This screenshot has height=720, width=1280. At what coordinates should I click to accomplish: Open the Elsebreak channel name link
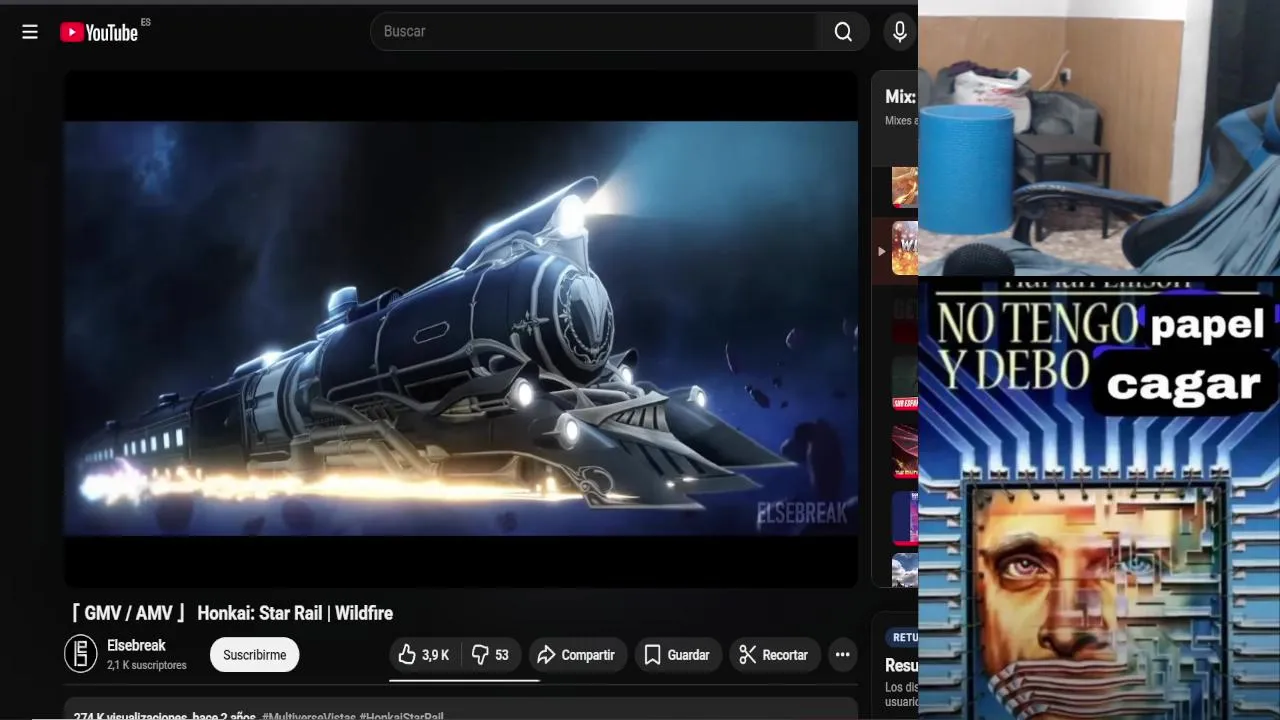[136, 646]
